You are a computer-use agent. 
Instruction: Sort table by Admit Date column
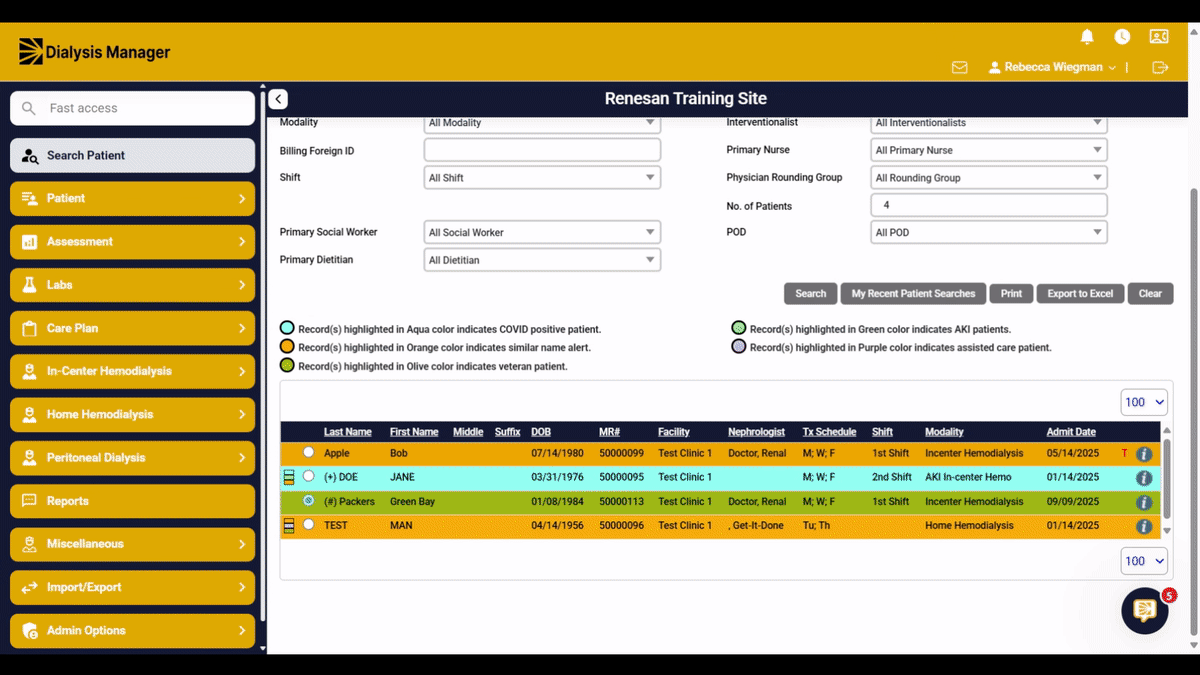tap(1071, 432)
